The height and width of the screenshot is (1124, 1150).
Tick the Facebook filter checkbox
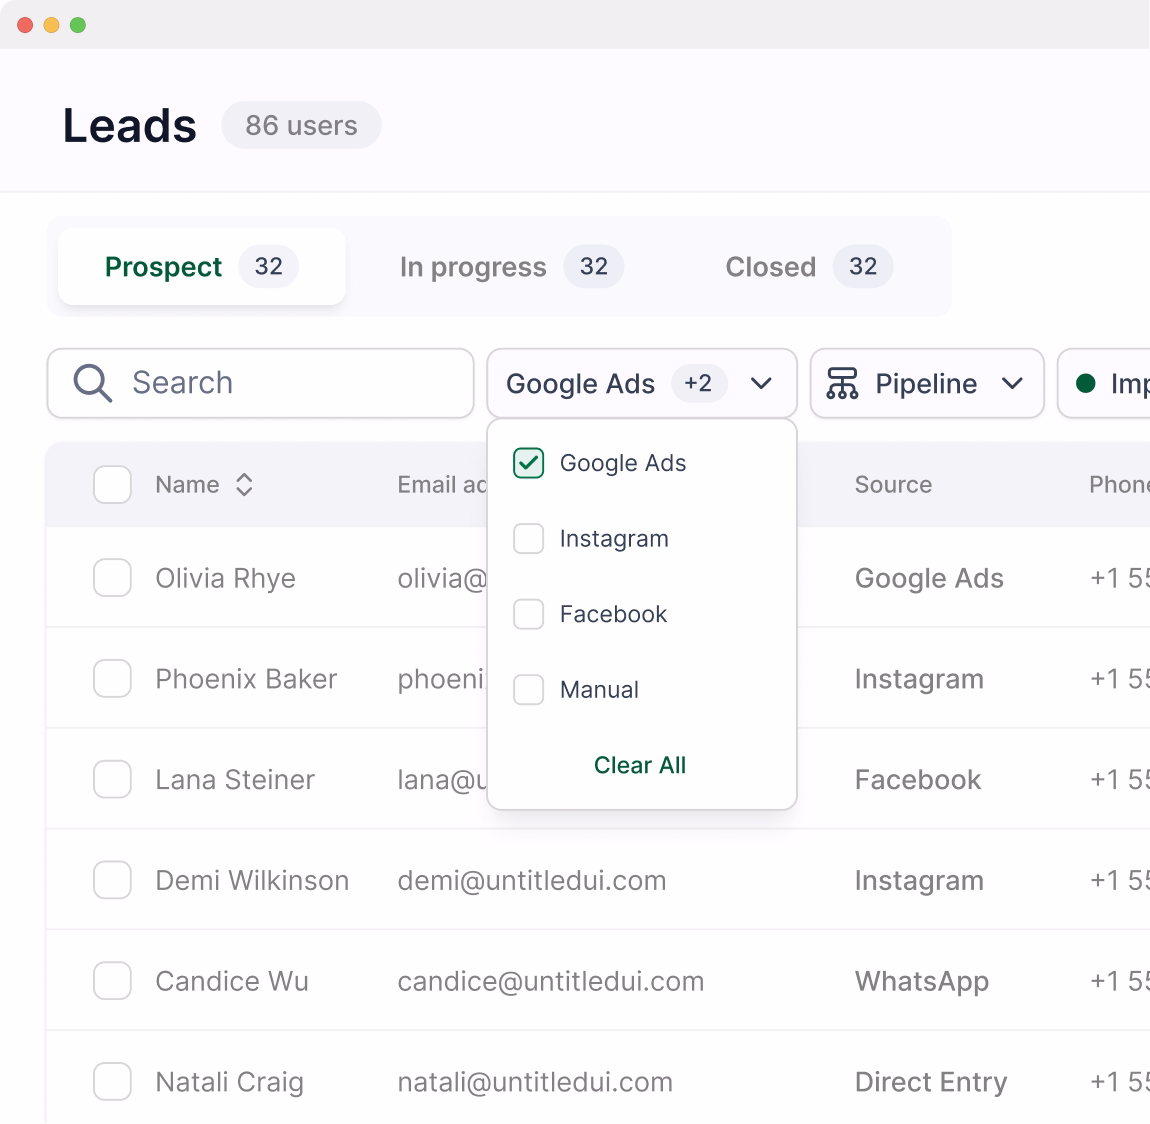(528, 614)
